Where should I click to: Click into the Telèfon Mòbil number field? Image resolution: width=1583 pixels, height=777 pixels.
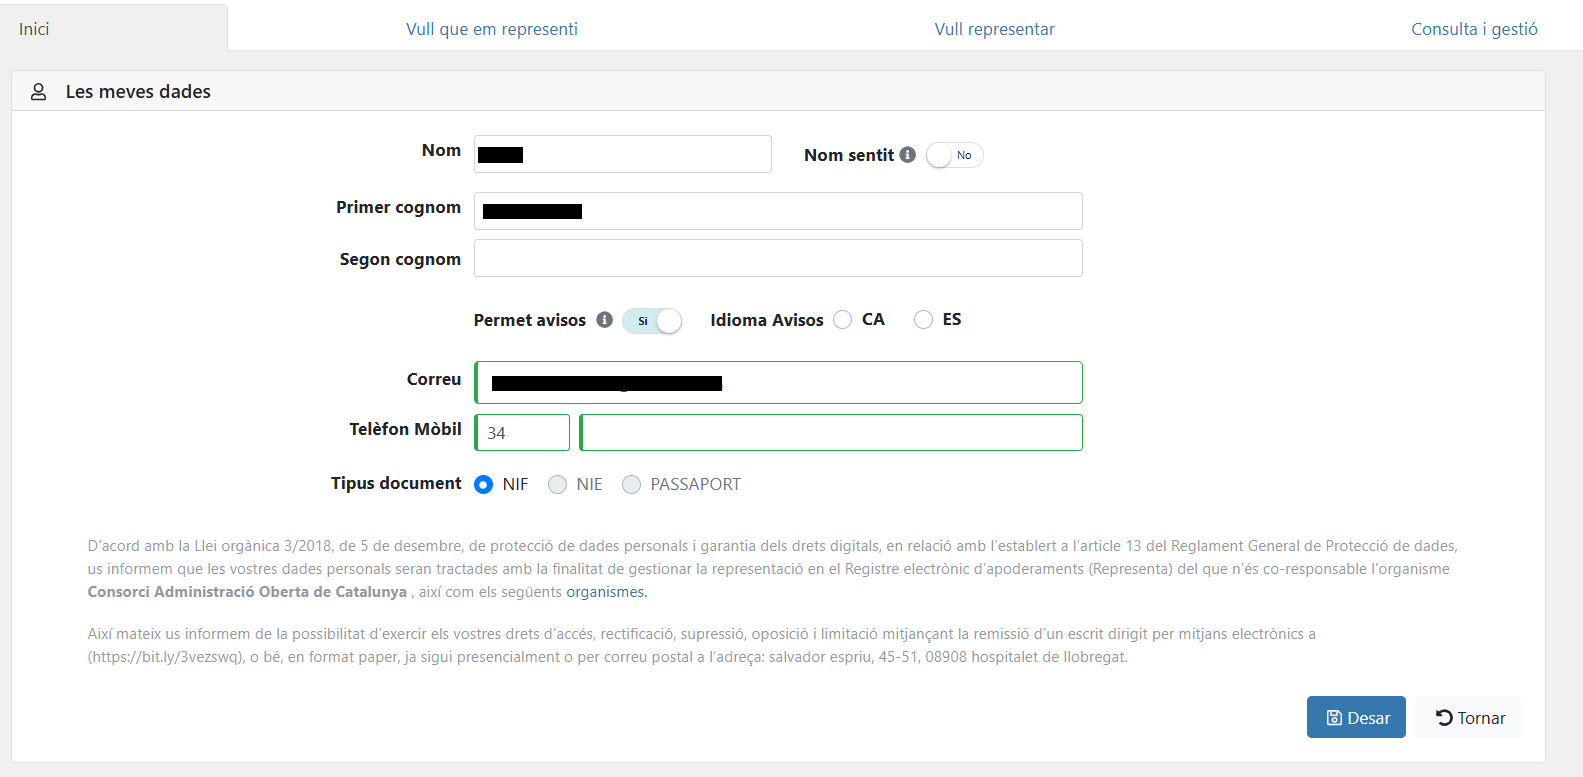[x=831, y=432]
